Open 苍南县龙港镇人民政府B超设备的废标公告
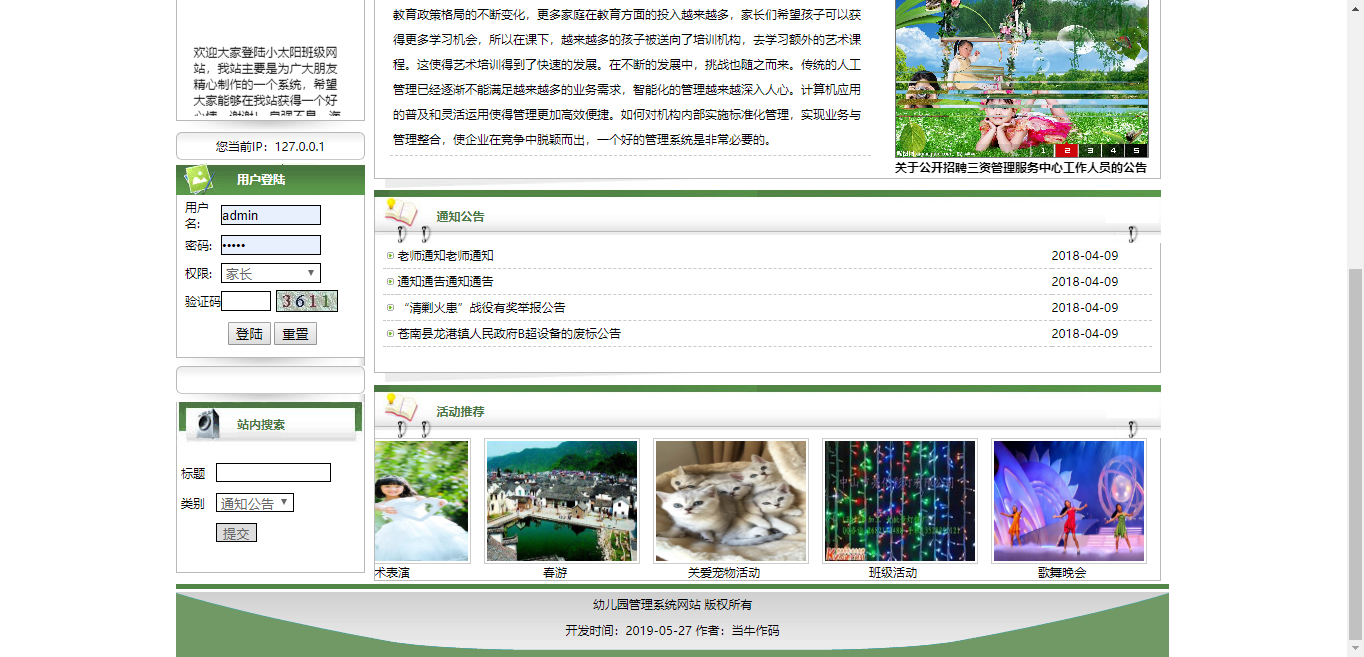 point(509,334)
